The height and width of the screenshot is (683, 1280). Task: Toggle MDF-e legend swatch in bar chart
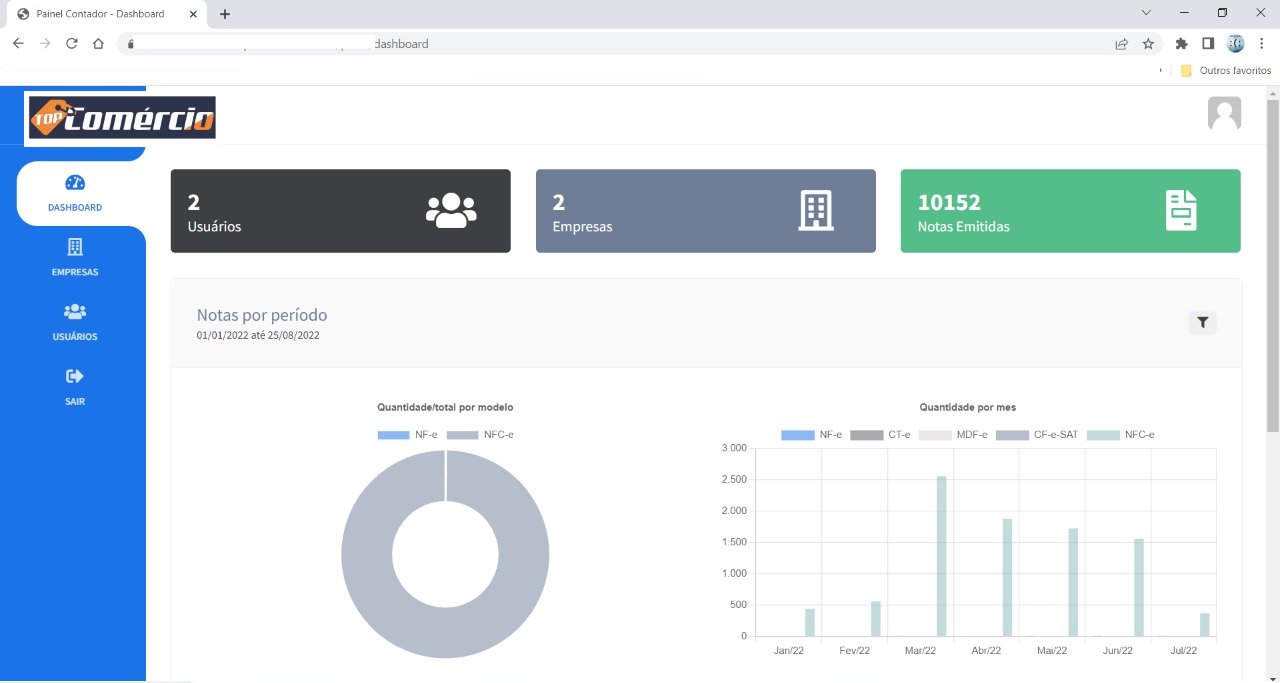935,435
